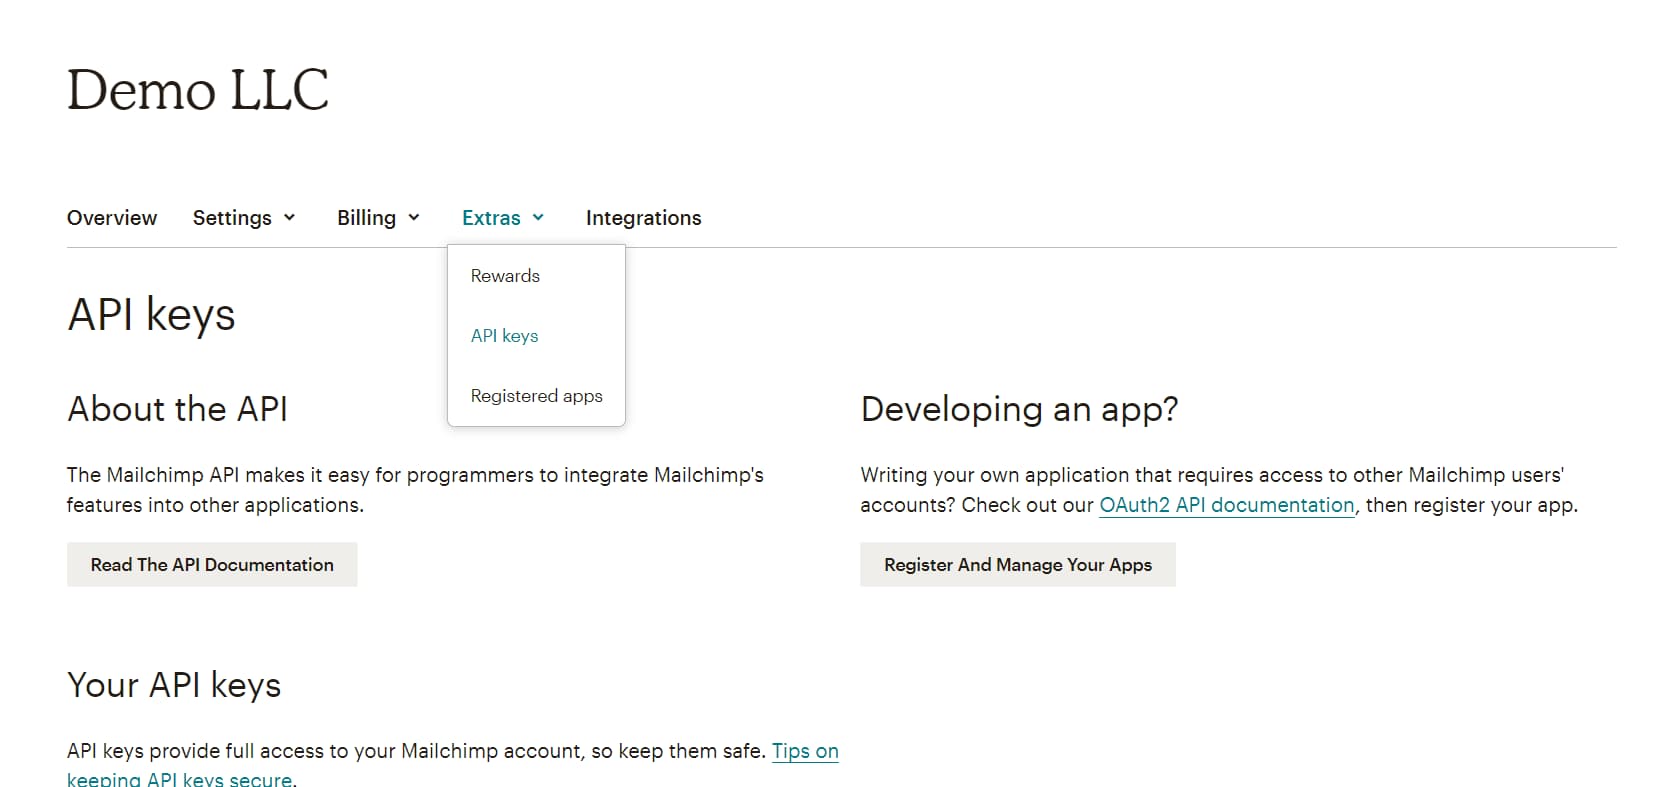The width and height of the screenshot is (1671, 787).
Task: Collapse the Extras dropdown menu
Action: 503,218
